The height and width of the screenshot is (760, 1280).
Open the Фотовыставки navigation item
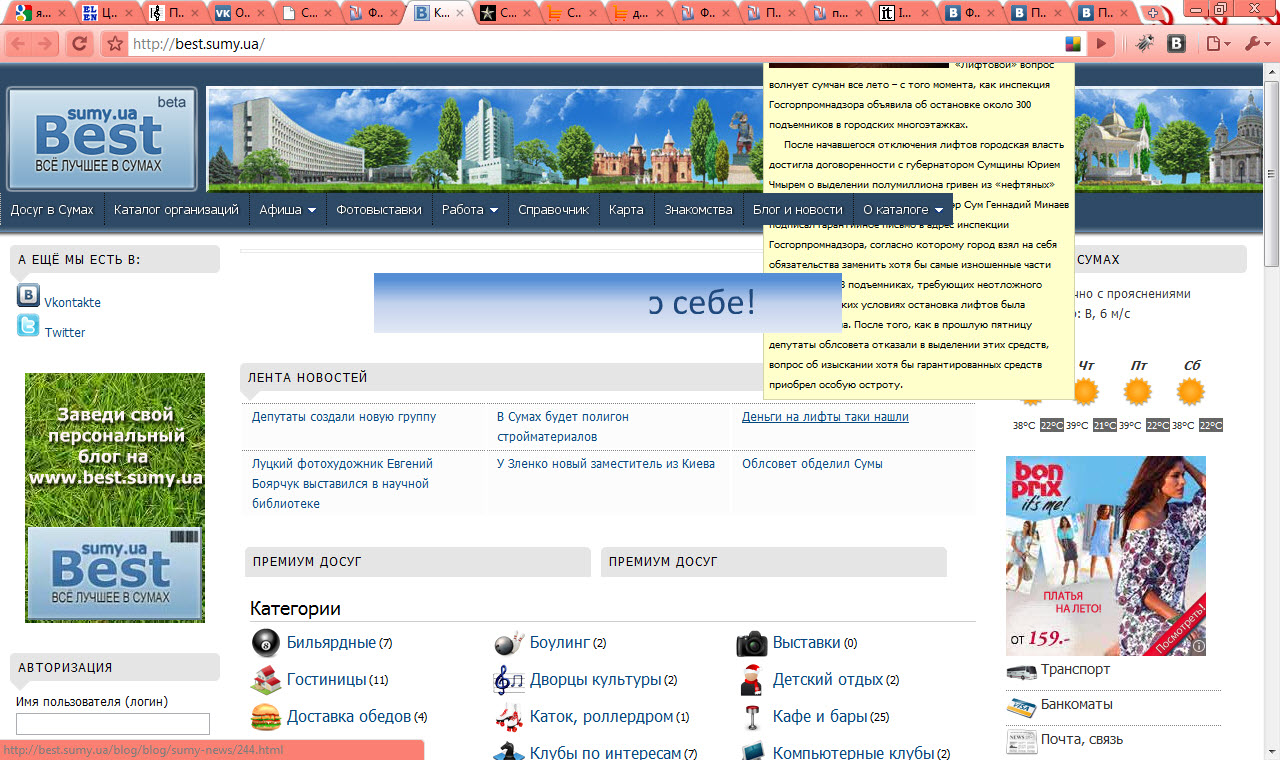[378, 210]
